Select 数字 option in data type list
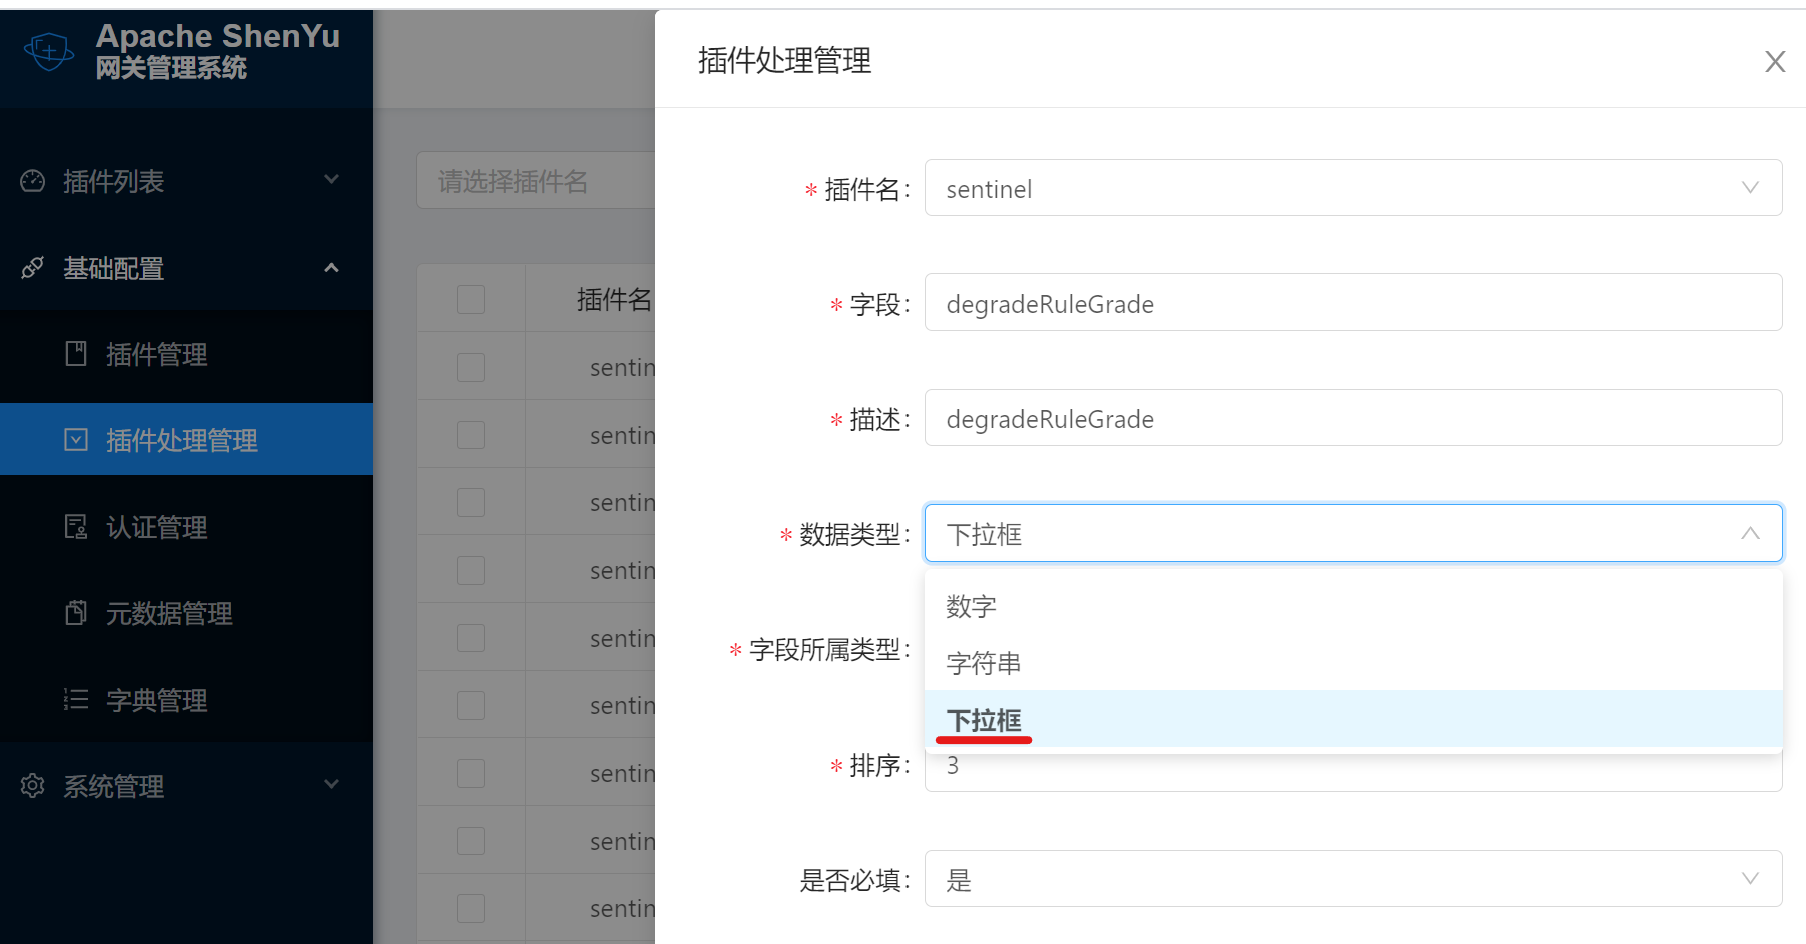The image size is (1806, 944). [x=971, y=606]
